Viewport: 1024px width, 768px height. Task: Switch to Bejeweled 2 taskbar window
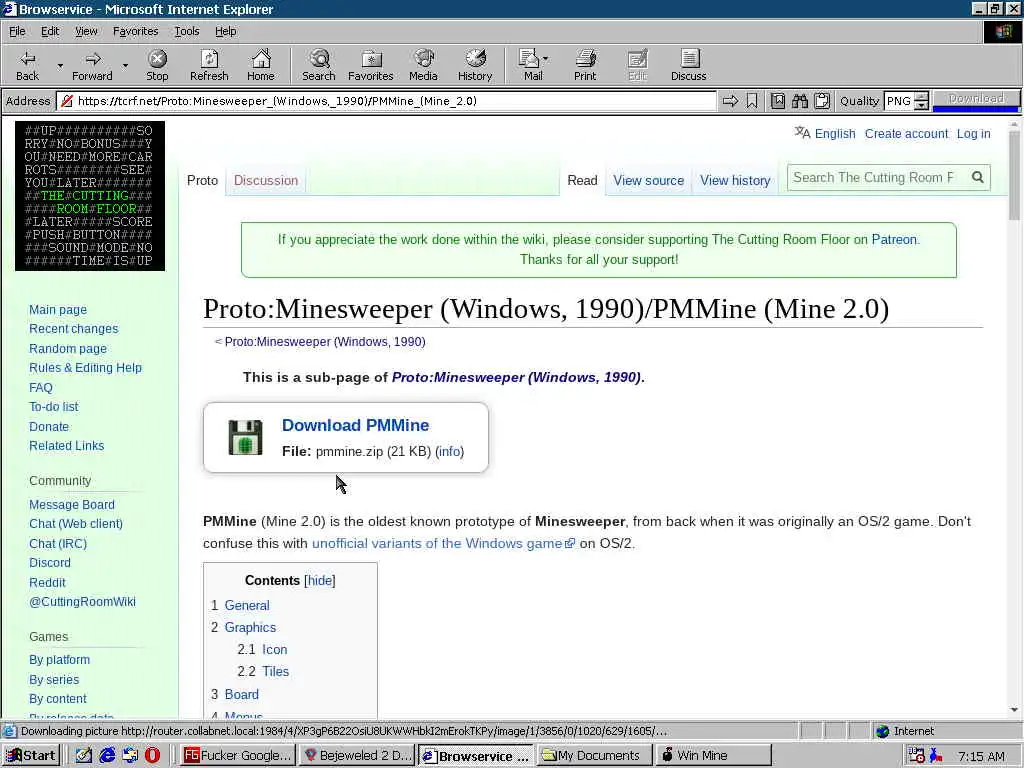pyautogui.click(x=357, y=755)
